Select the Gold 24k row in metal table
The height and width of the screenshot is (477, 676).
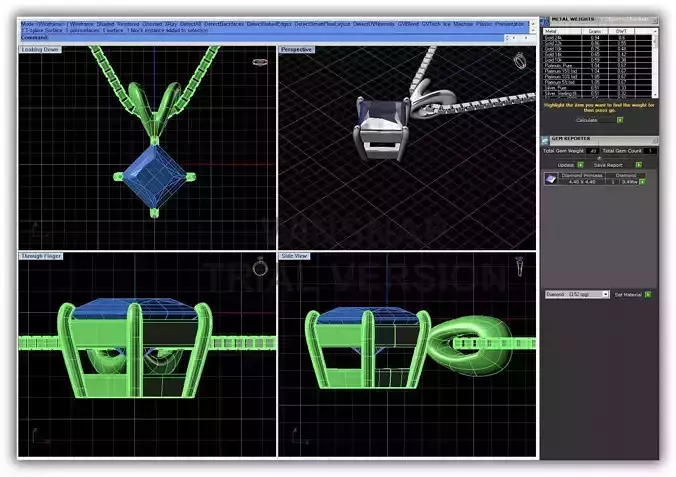[x=597, y=38]
